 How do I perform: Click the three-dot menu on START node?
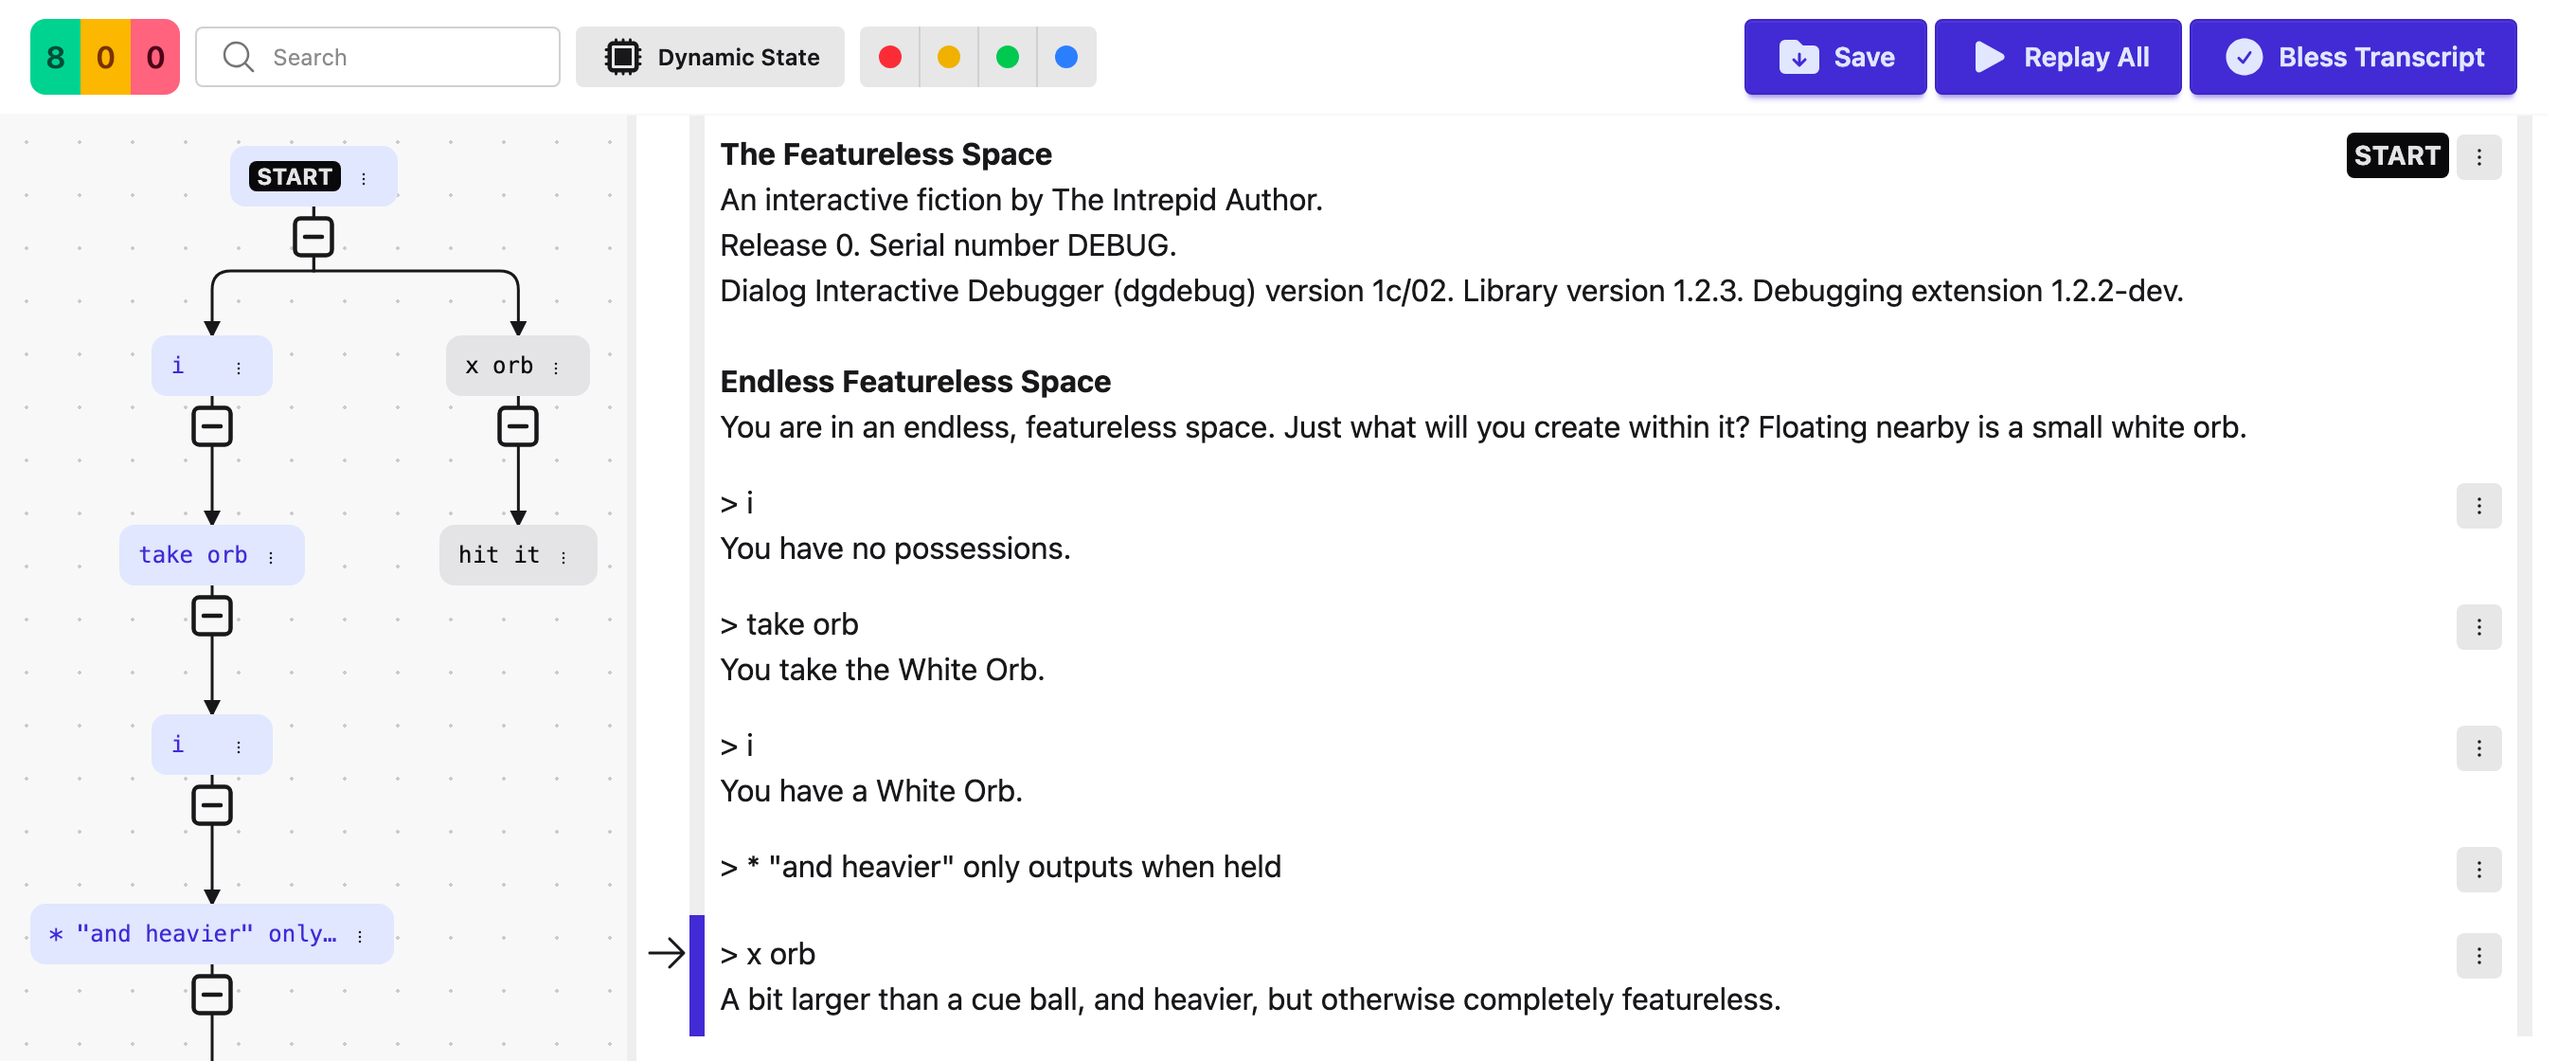(x=364, y=178)
